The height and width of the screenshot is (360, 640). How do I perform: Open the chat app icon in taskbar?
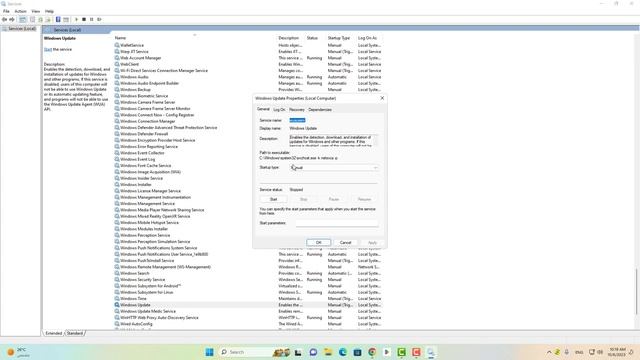tap(313, 352)
